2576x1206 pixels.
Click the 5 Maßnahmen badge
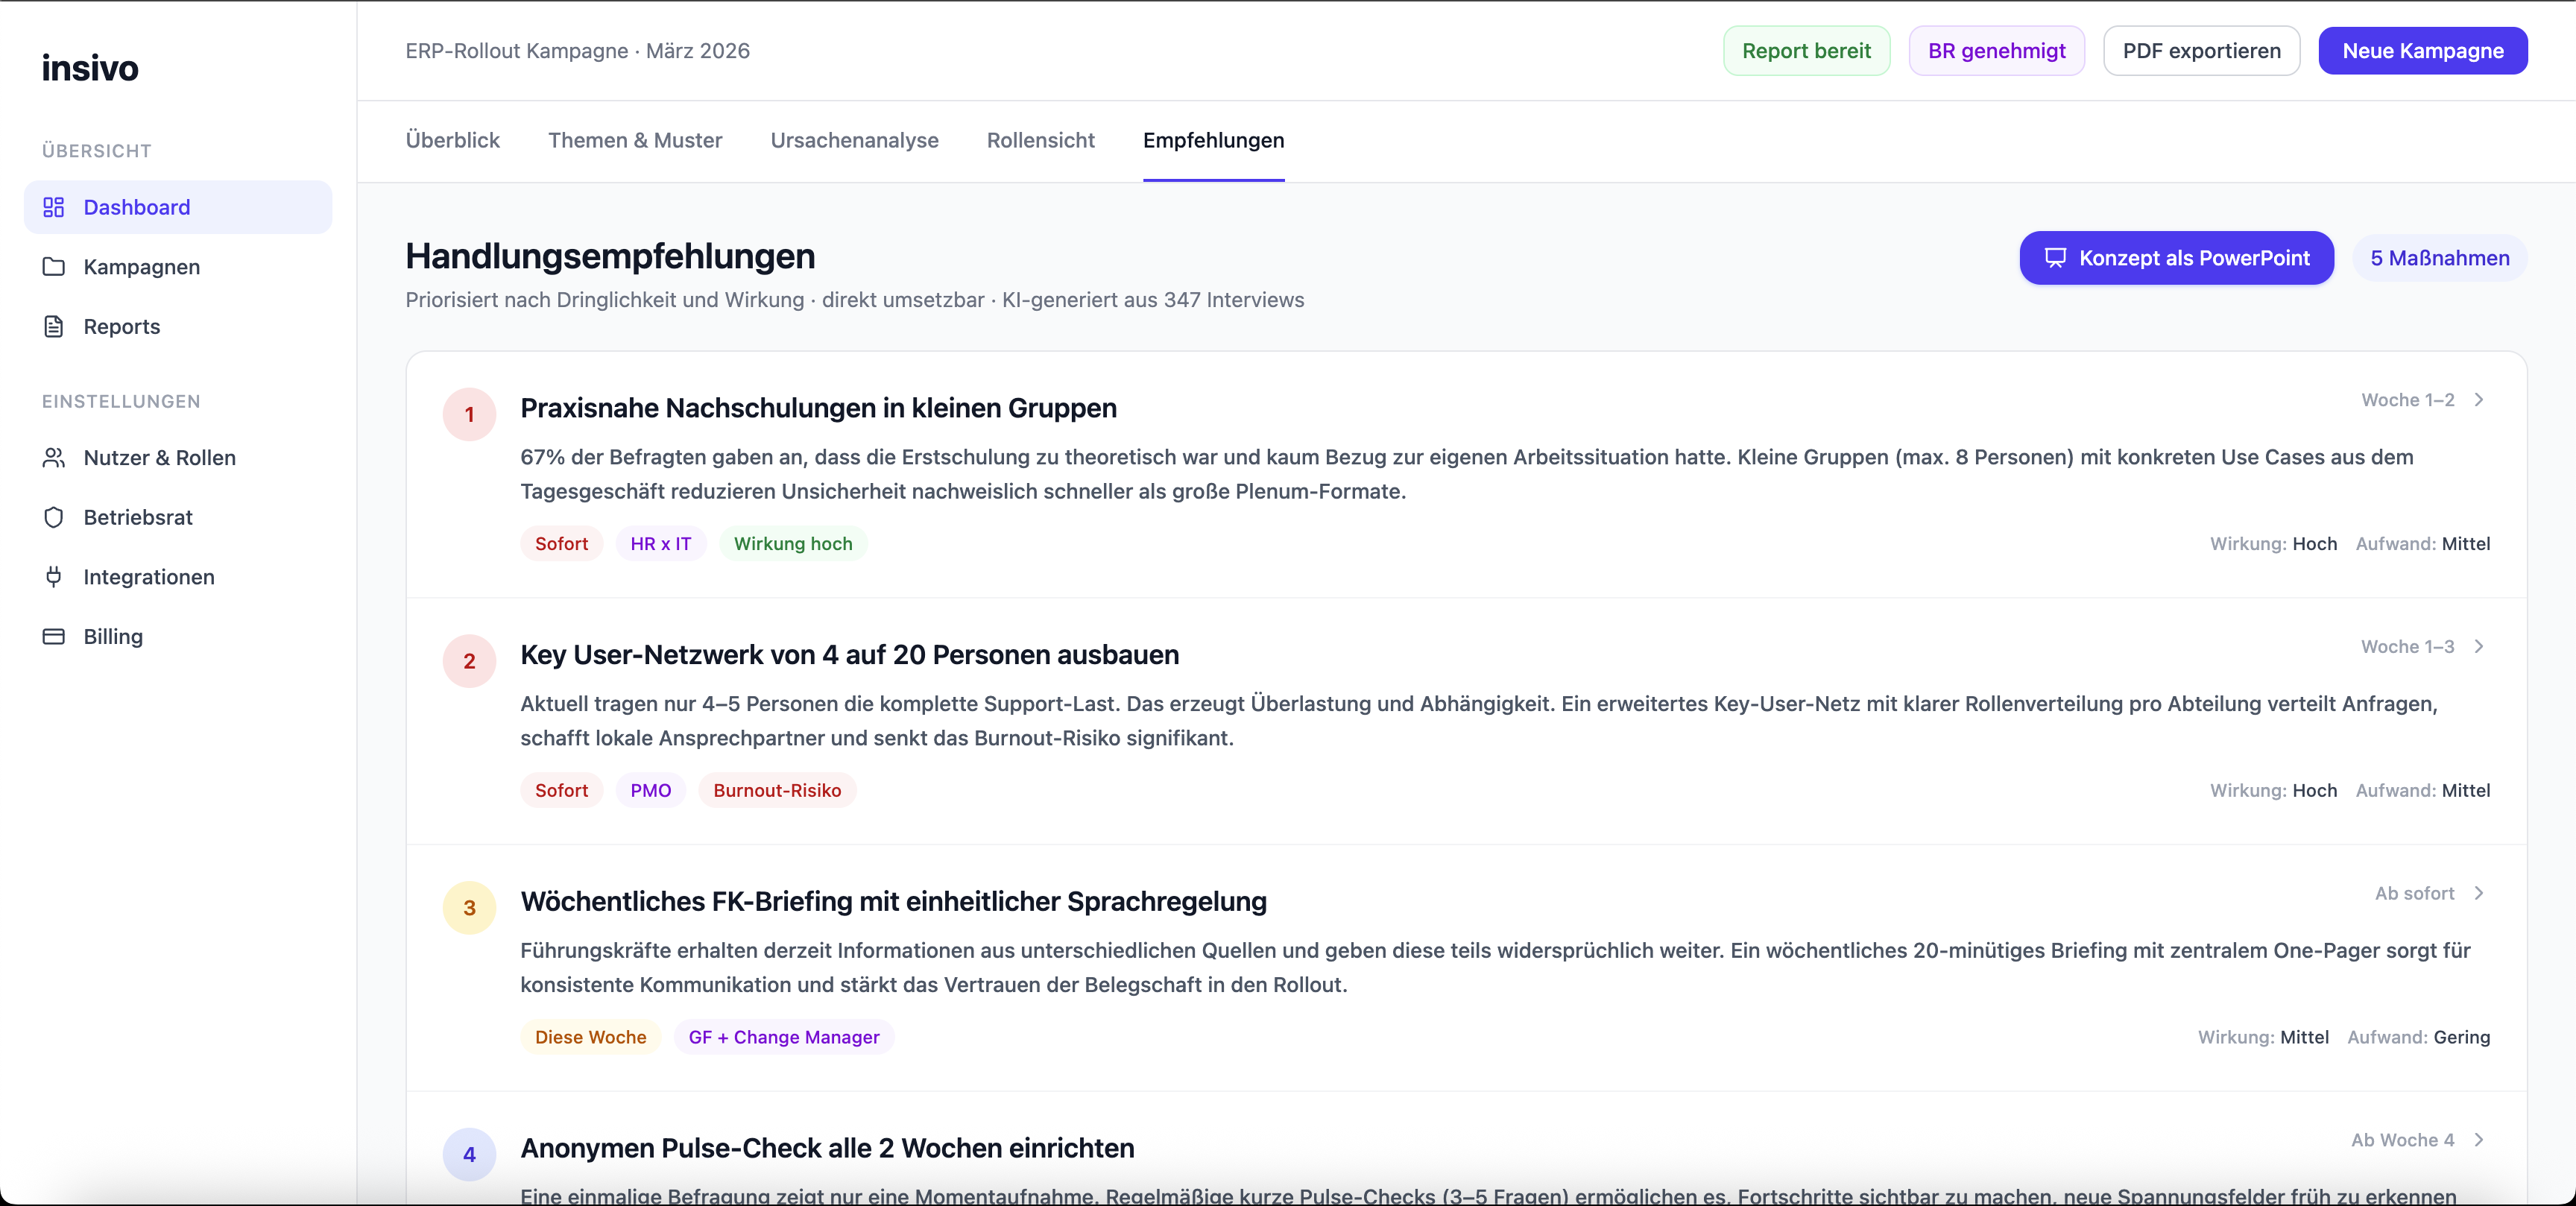2439,258
